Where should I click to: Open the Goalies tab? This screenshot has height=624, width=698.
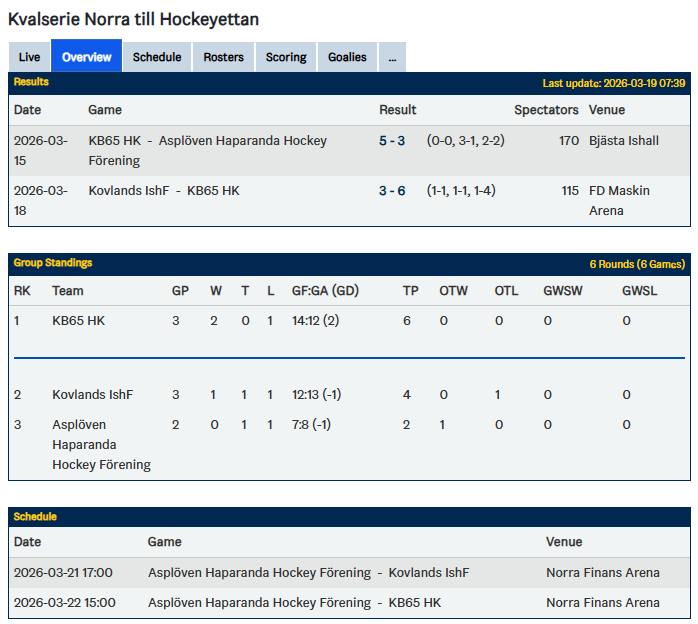[347, 57]
